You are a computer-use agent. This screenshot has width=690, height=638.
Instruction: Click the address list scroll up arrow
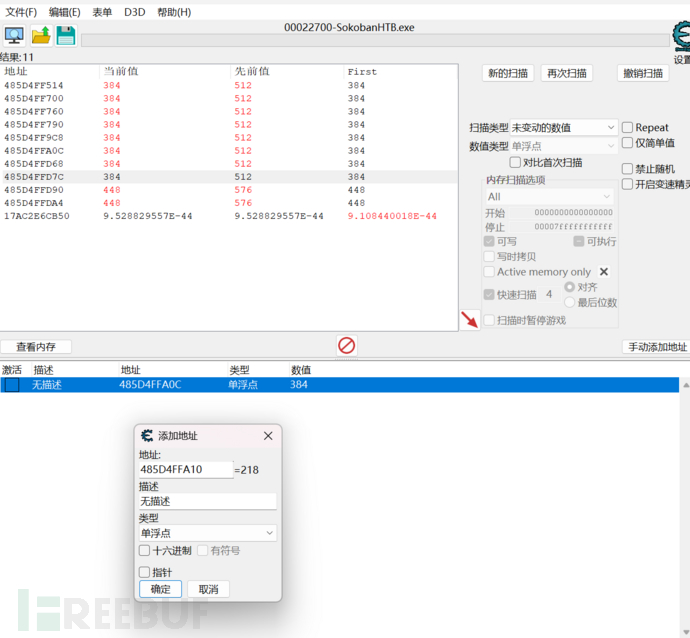coord(686,385)
